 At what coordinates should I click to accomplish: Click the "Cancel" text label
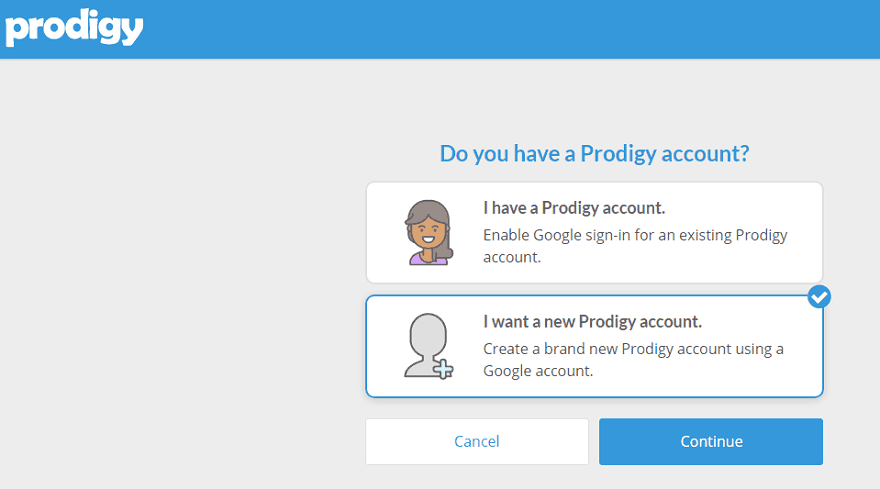coord(477,442)
